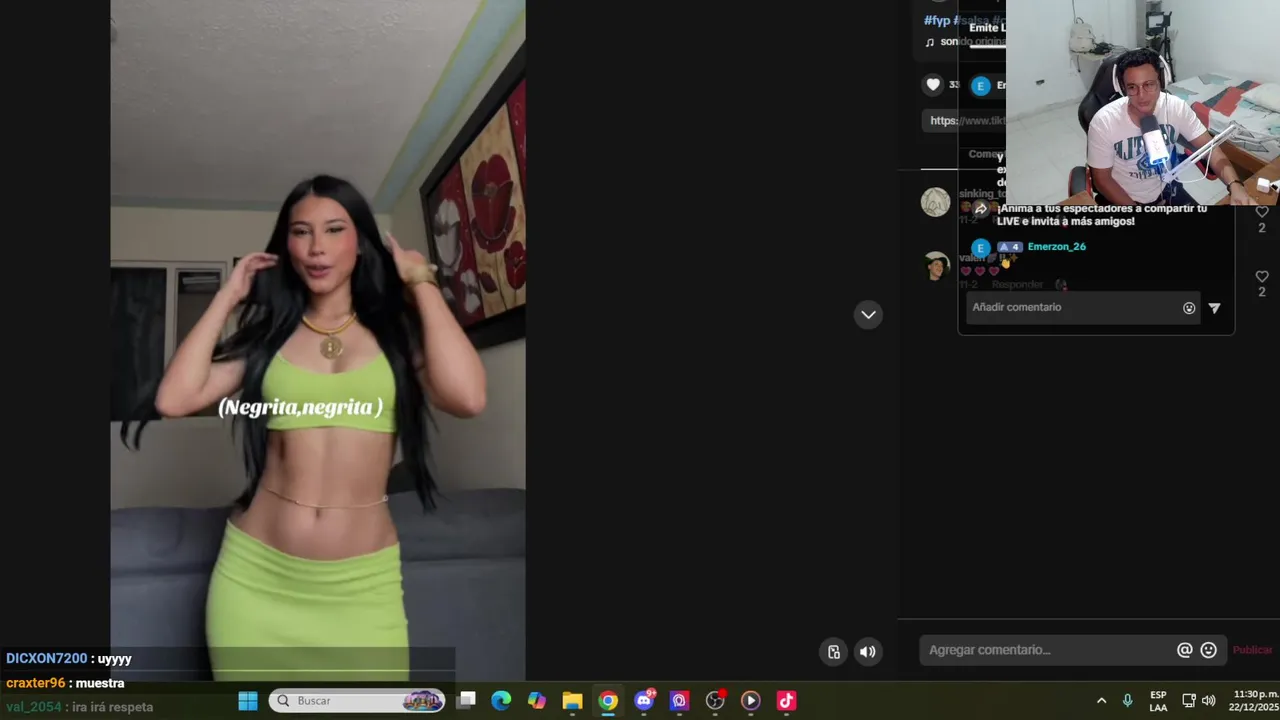Click the #fyp hashtag

pyautogui.click(x=937, y=20)
